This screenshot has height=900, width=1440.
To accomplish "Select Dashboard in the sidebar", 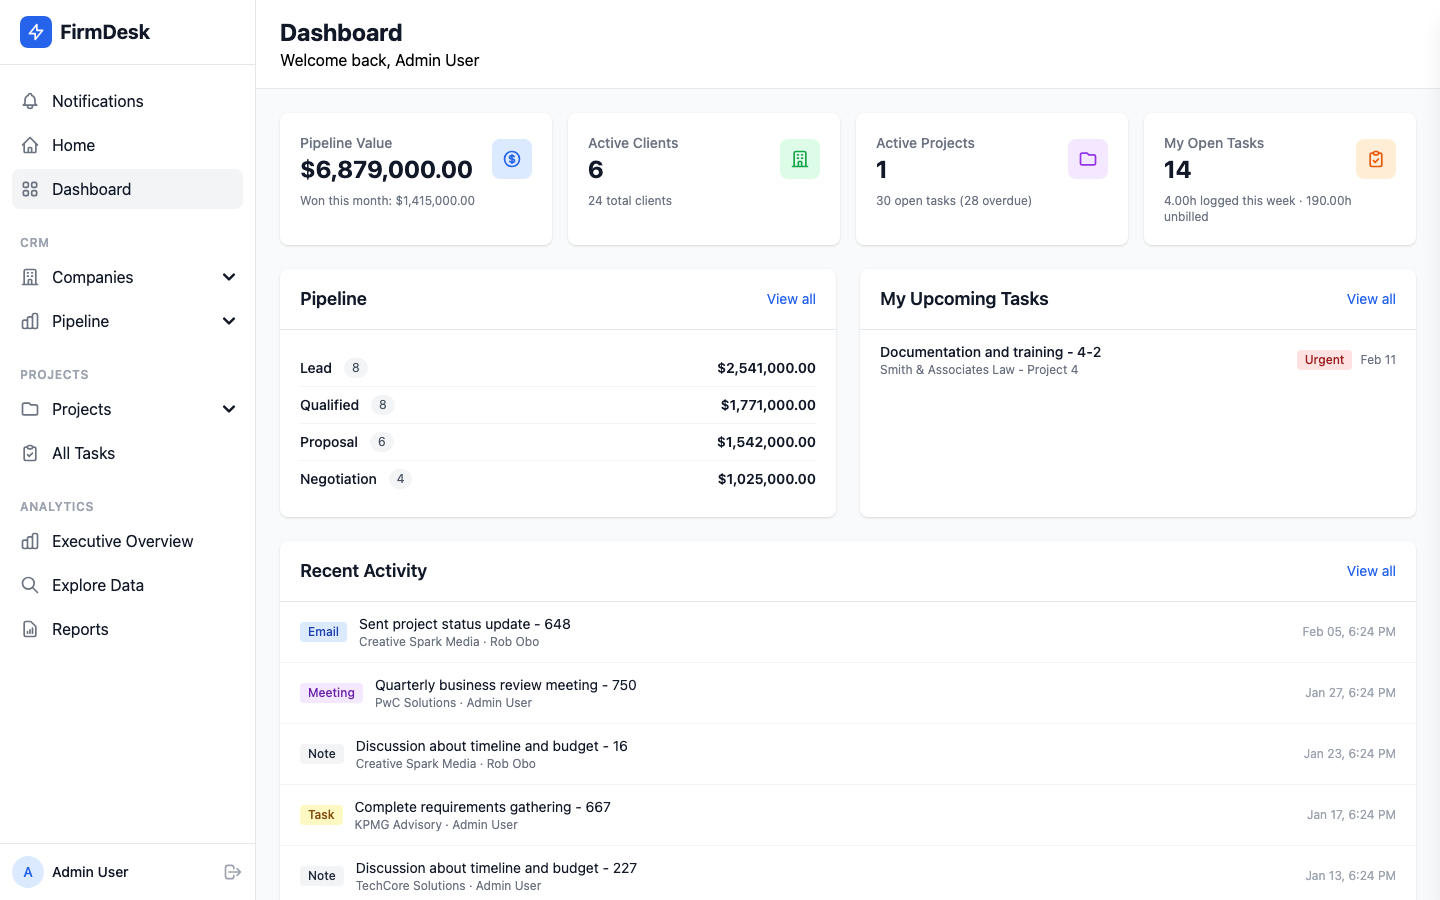I will [91, 189].
